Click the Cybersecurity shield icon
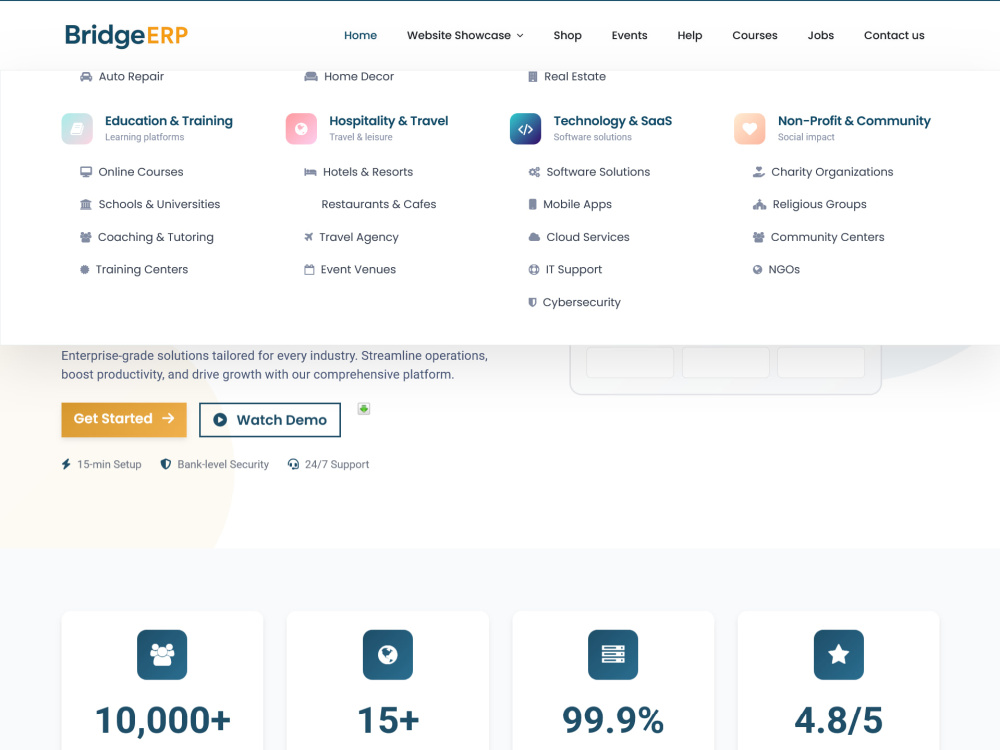Image resolution: width=1000 pixels, height=750 pixels. 533,302
